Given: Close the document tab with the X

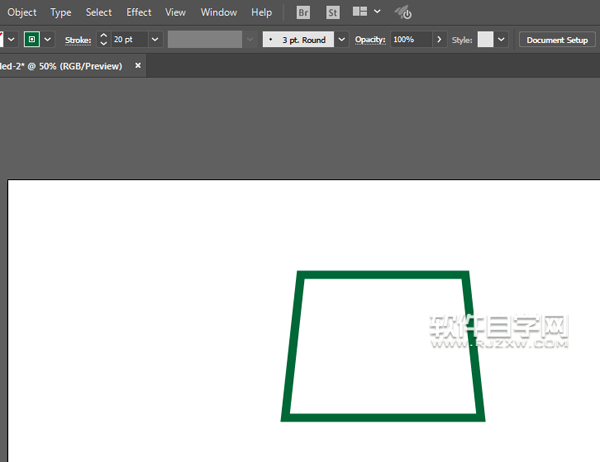Looking at the screenshot, I should [138, 65].
